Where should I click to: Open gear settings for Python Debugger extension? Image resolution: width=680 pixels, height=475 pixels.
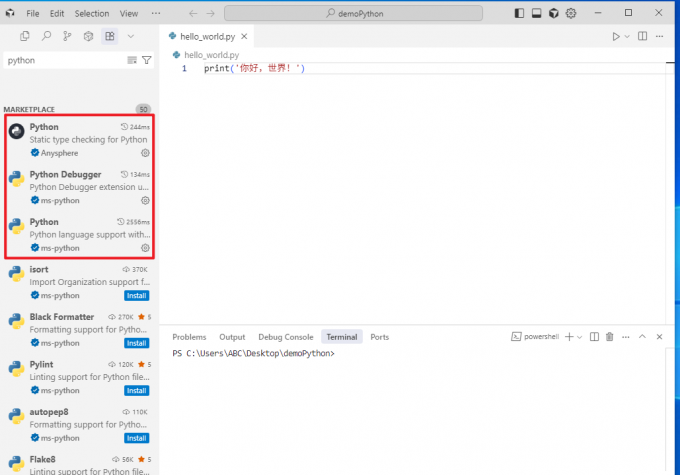click(145, 200)
